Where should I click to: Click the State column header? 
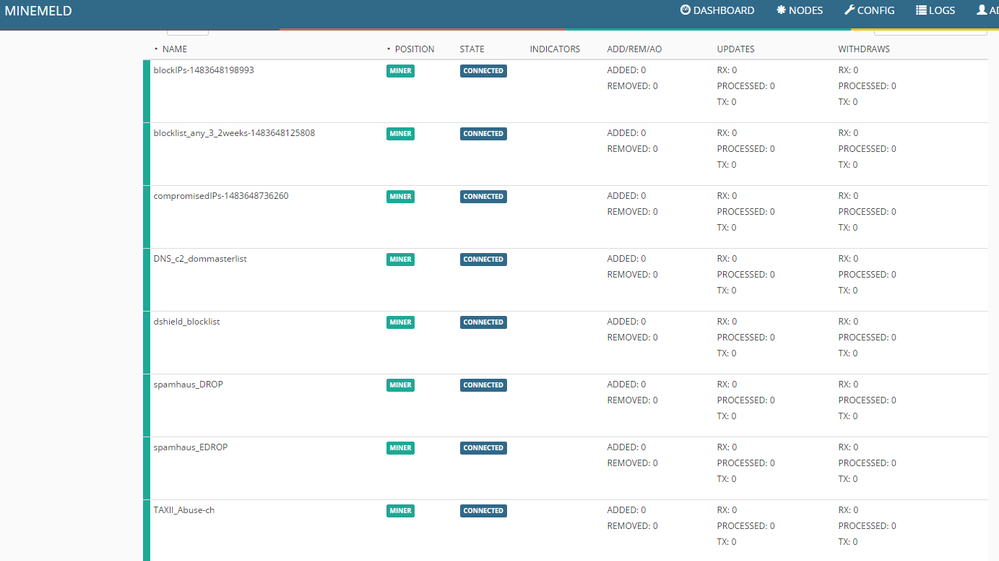click(472, 49)
